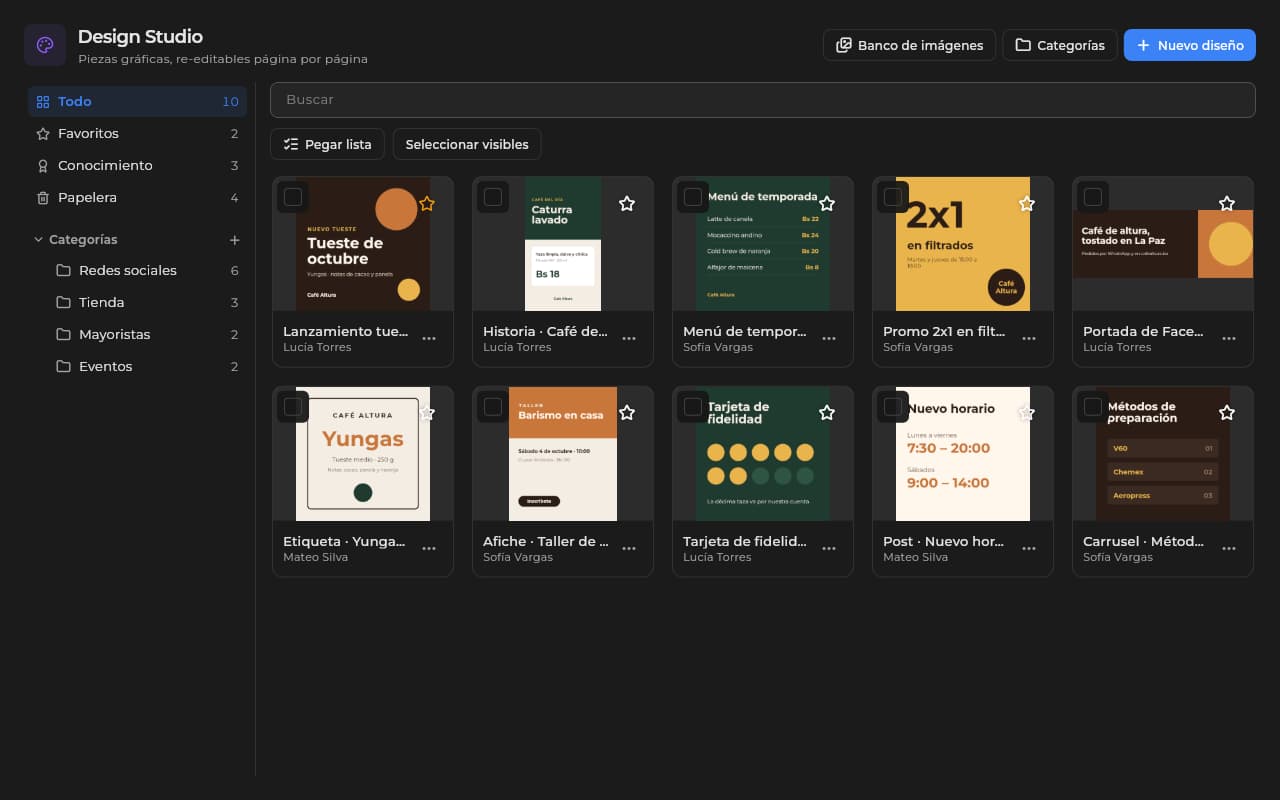This screenshot has height=800, width=1280.
Task: Open more options for Portada de Facebook card
Action: click(1229, 339)
